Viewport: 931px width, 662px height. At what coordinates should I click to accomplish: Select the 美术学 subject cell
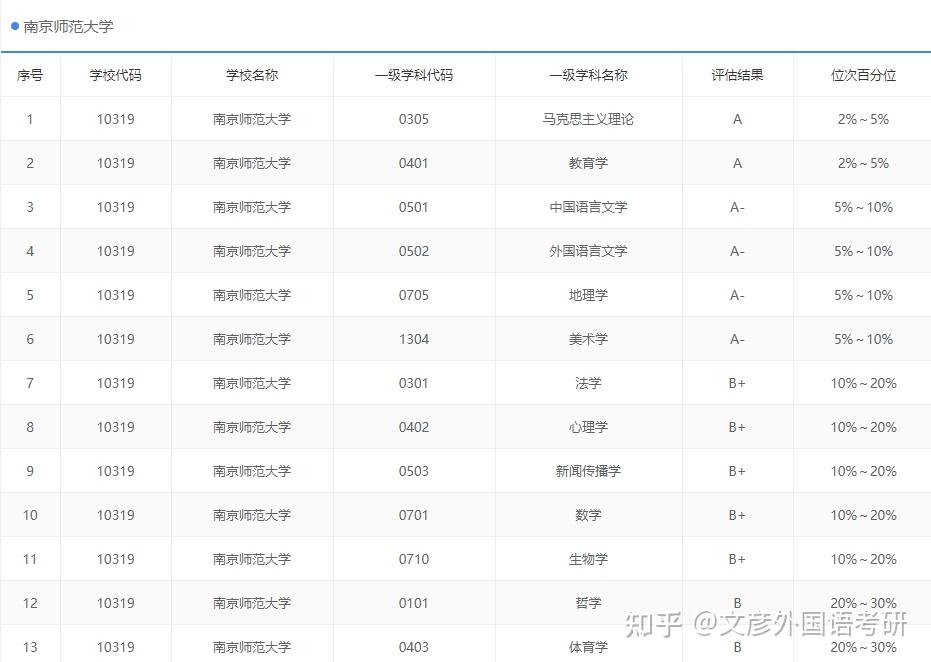click(588, 339)
